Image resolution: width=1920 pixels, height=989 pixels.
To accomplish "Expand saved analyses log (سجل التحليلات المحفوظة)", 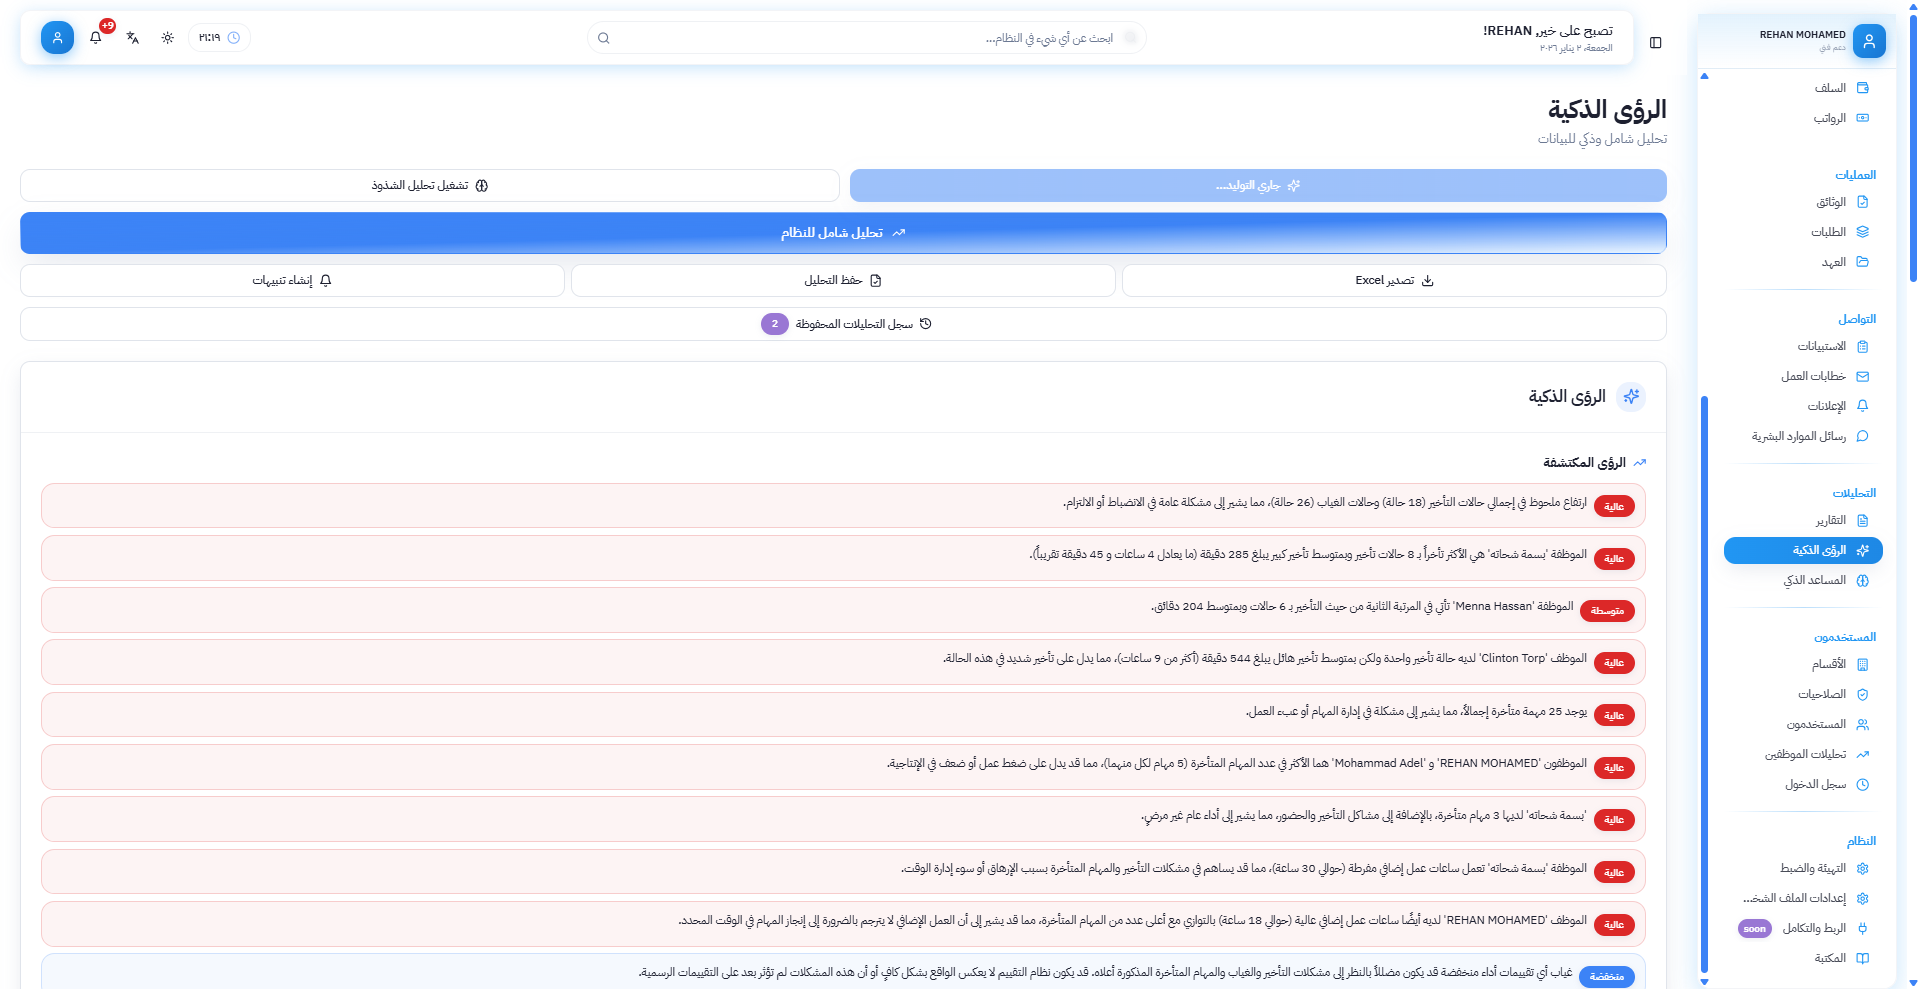I will coord(843,324).
